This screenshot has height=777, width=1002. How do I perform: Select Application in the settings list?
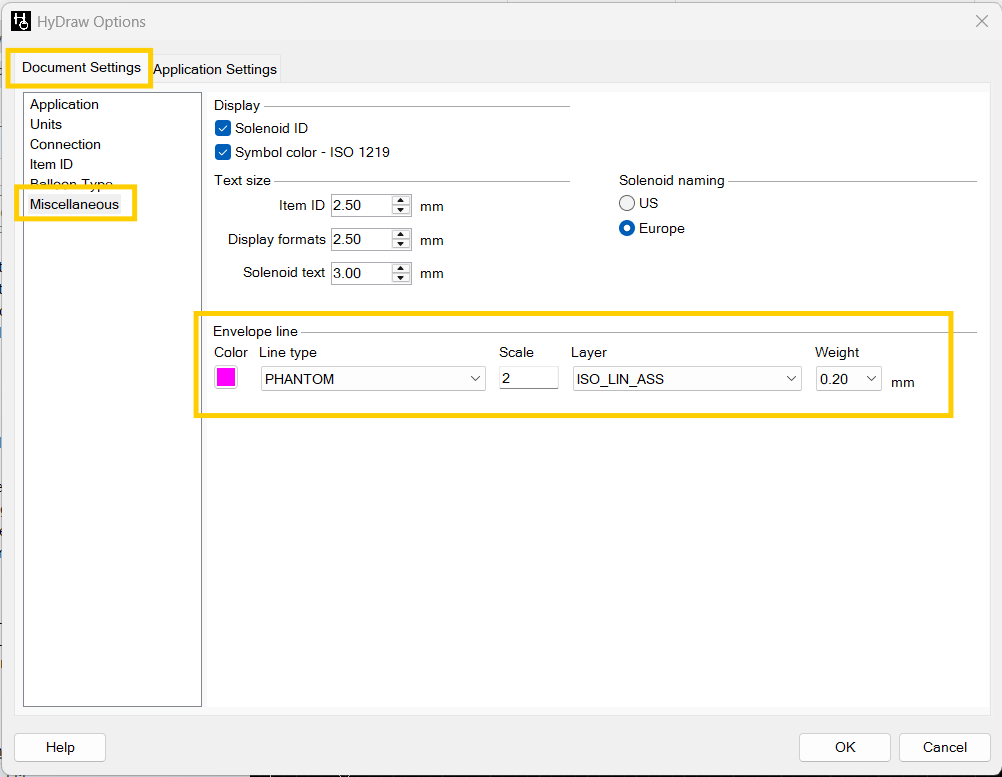click(x=64, y=104)
